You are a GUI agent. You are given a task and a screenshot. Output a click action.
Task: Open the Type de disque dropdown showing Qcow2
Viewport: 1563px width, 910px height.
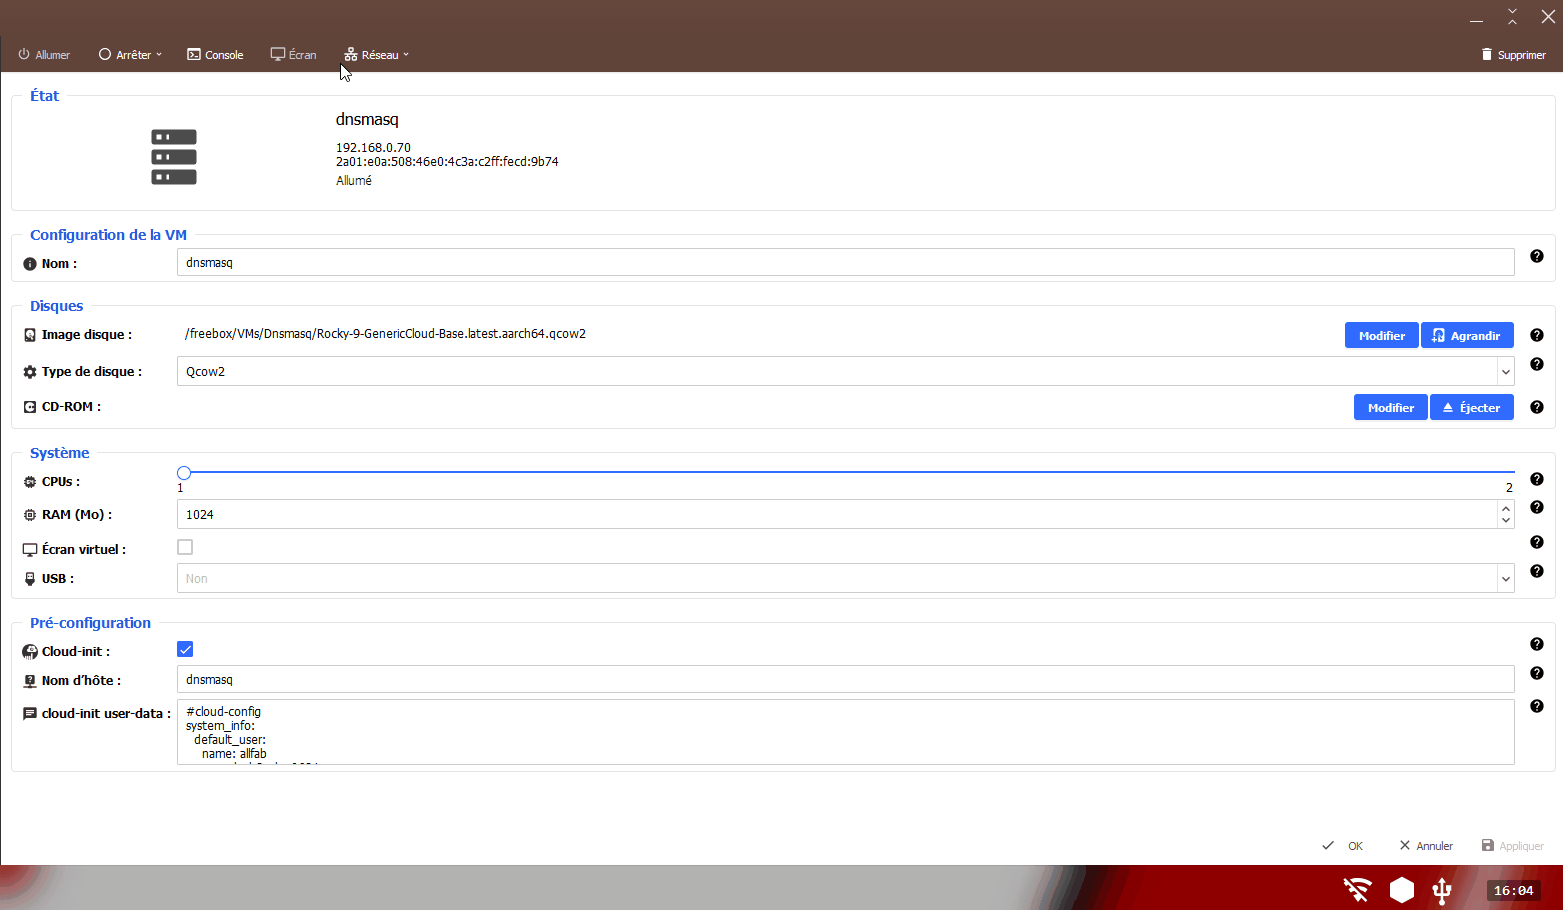coord(1504,371)
